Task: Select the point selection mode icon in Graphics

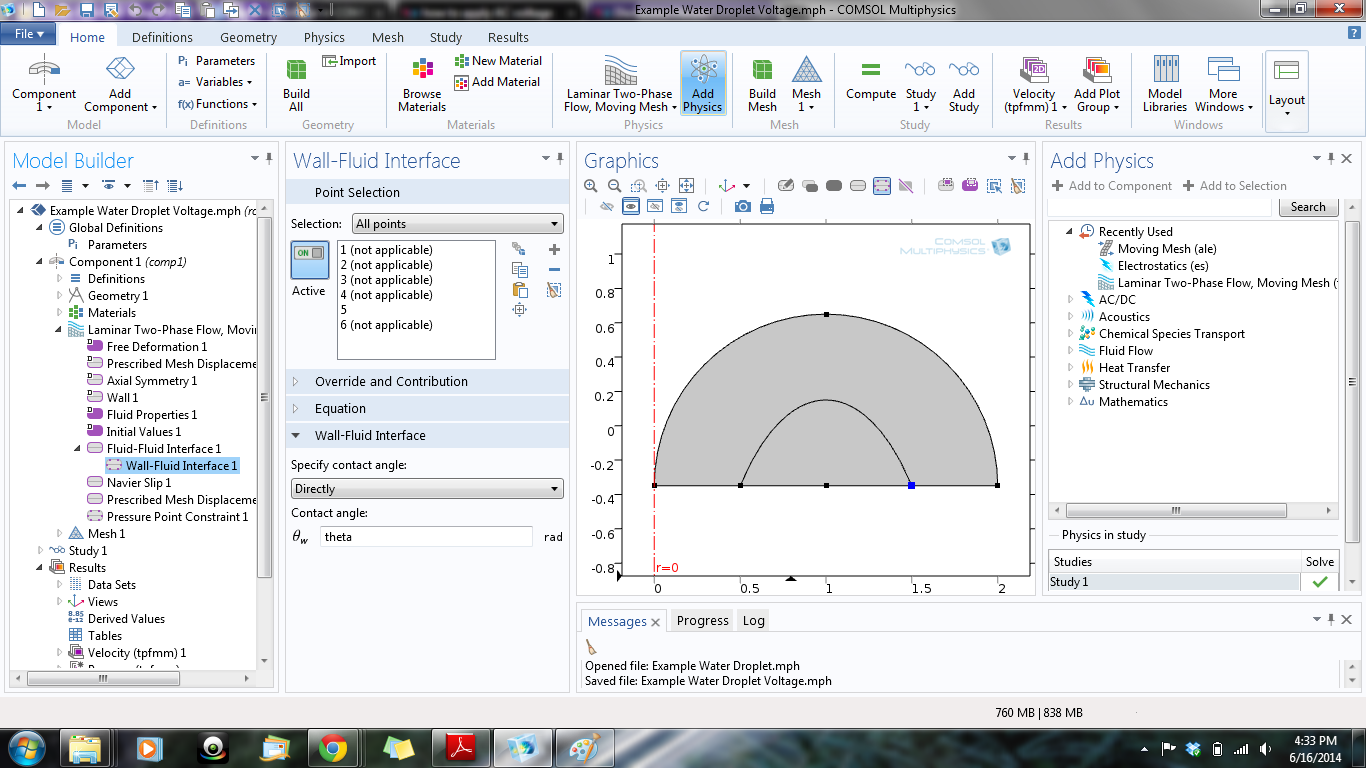Action: tap(882, 186)
